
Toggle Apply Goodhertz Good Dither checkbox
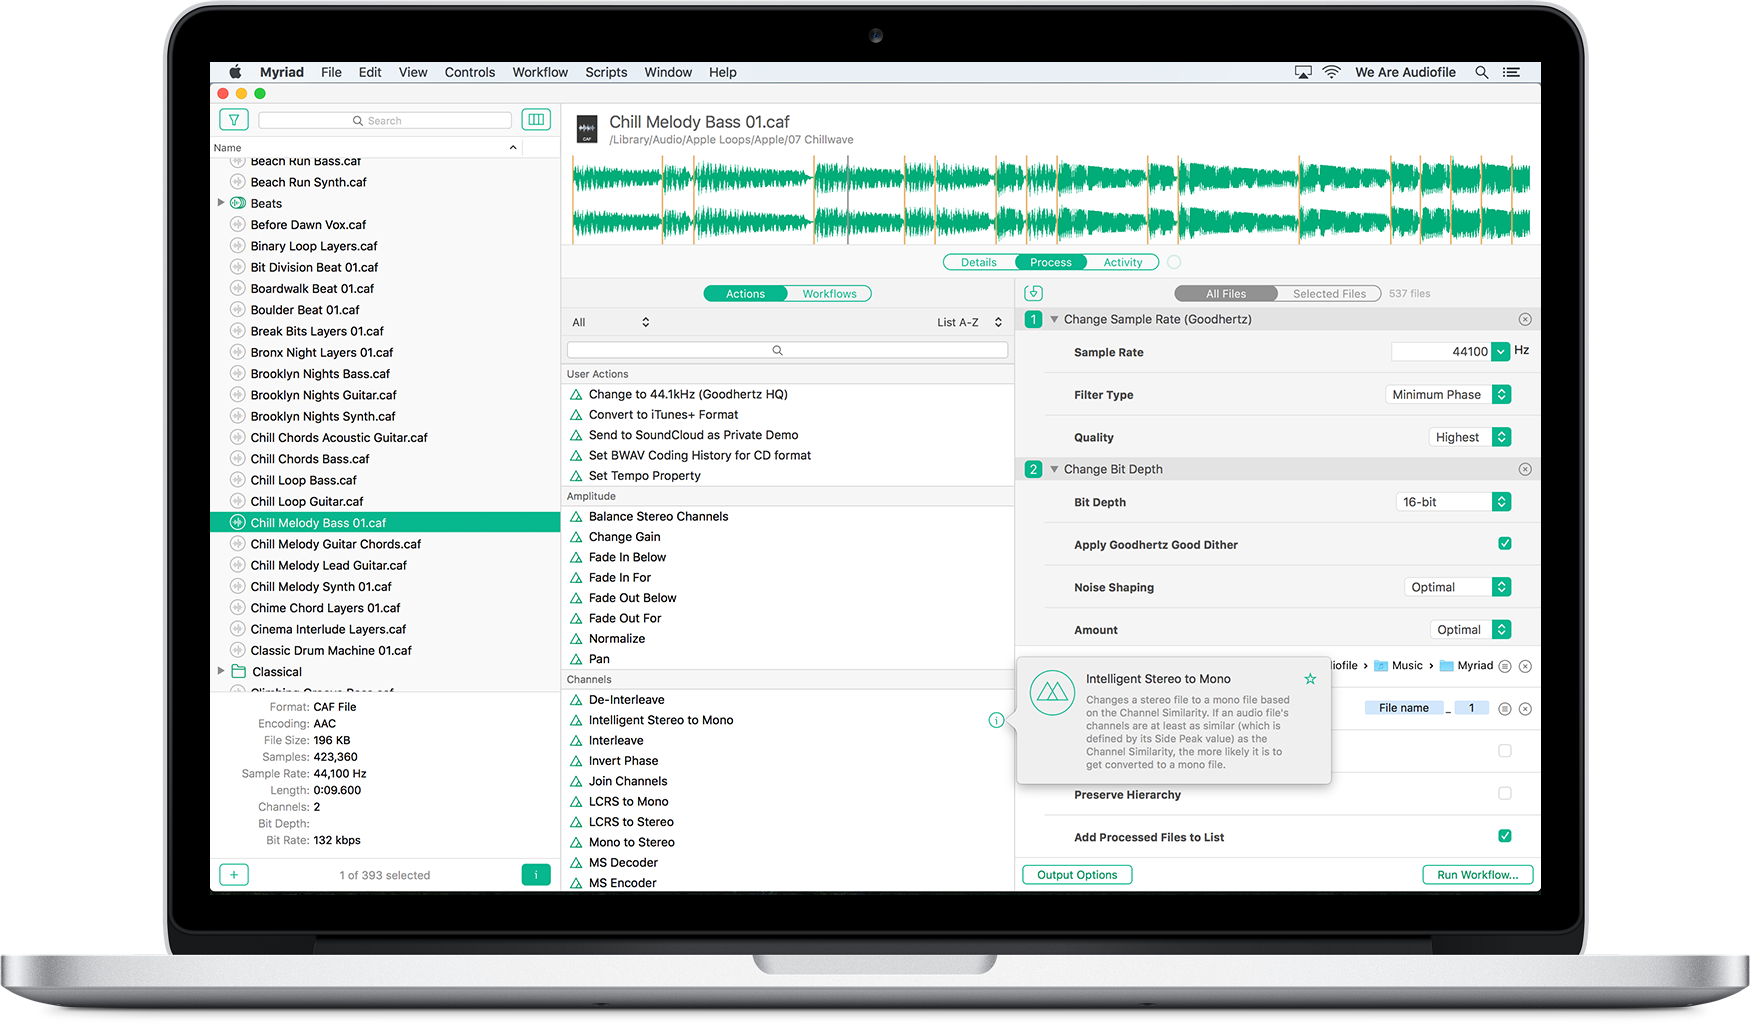[x=1505, y=544]
